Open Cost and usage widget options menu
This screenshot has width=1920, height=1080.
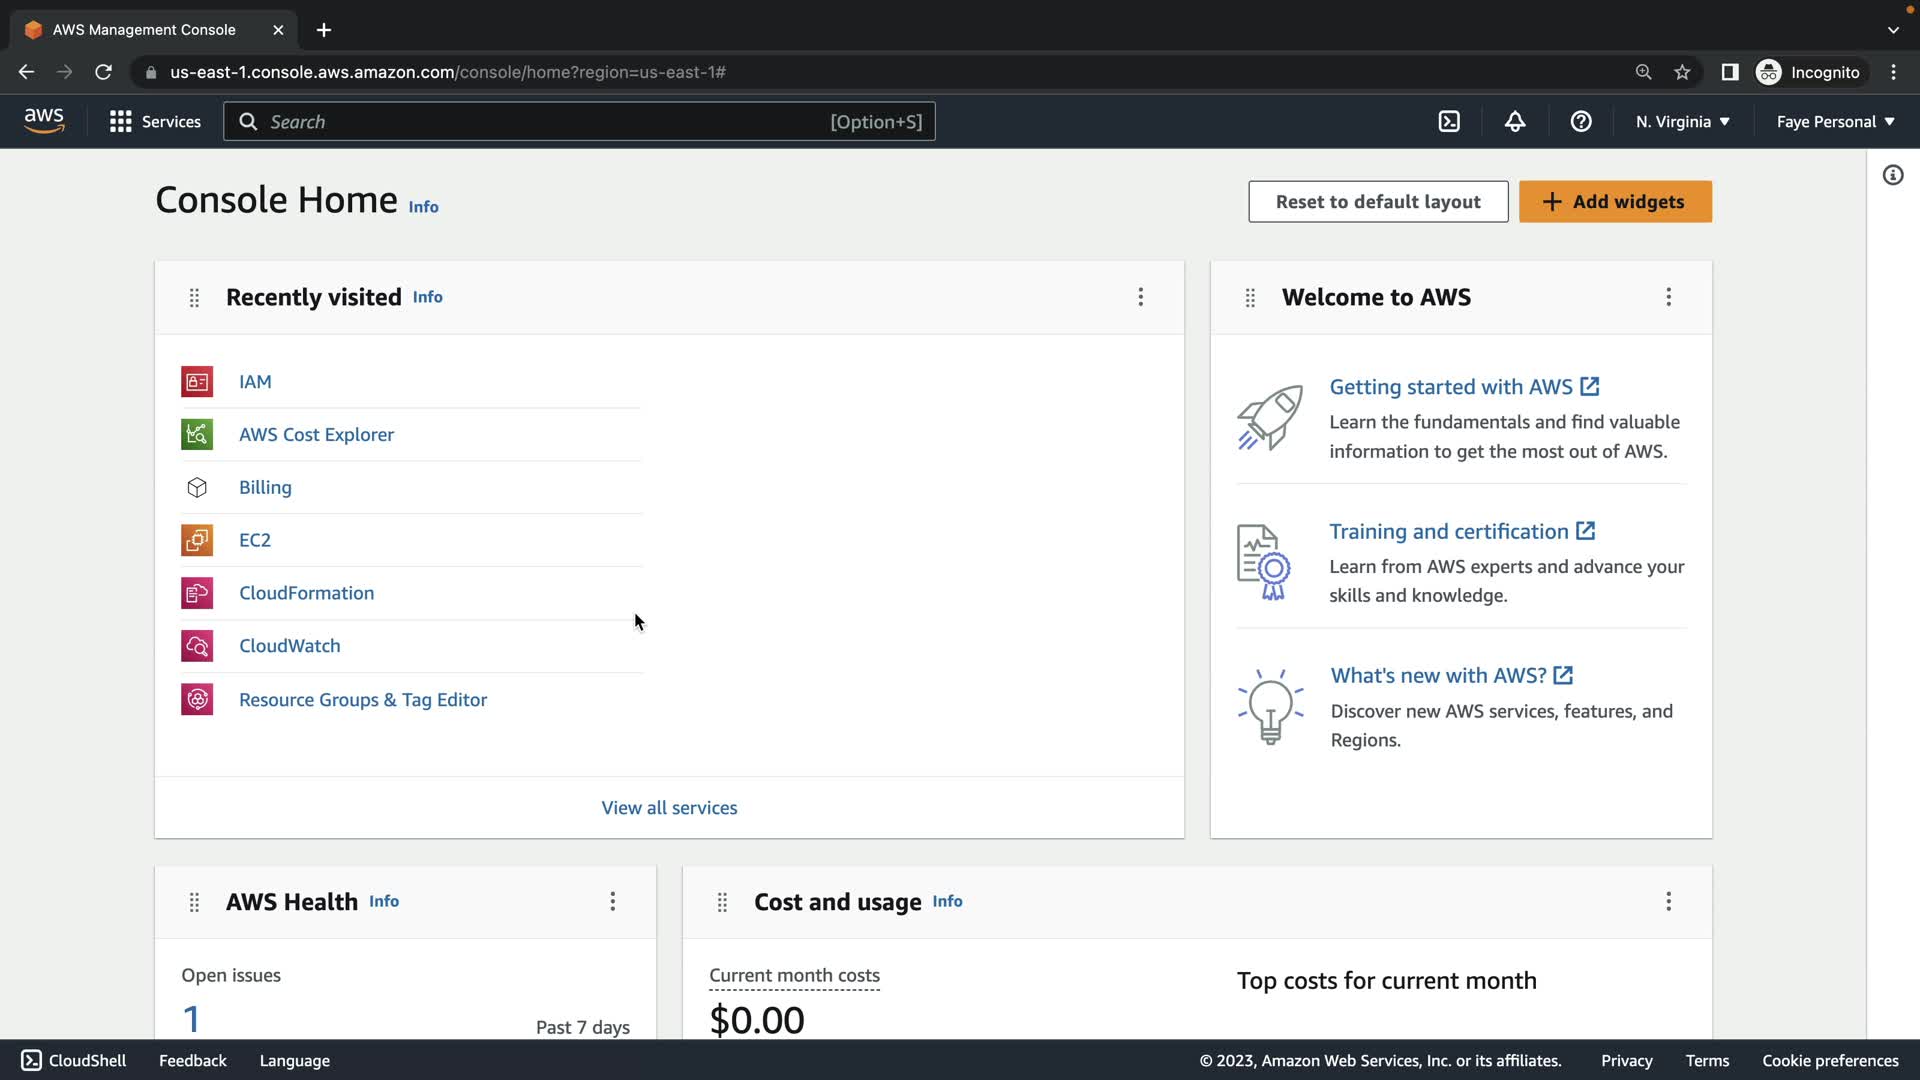tap(1668, 902)
